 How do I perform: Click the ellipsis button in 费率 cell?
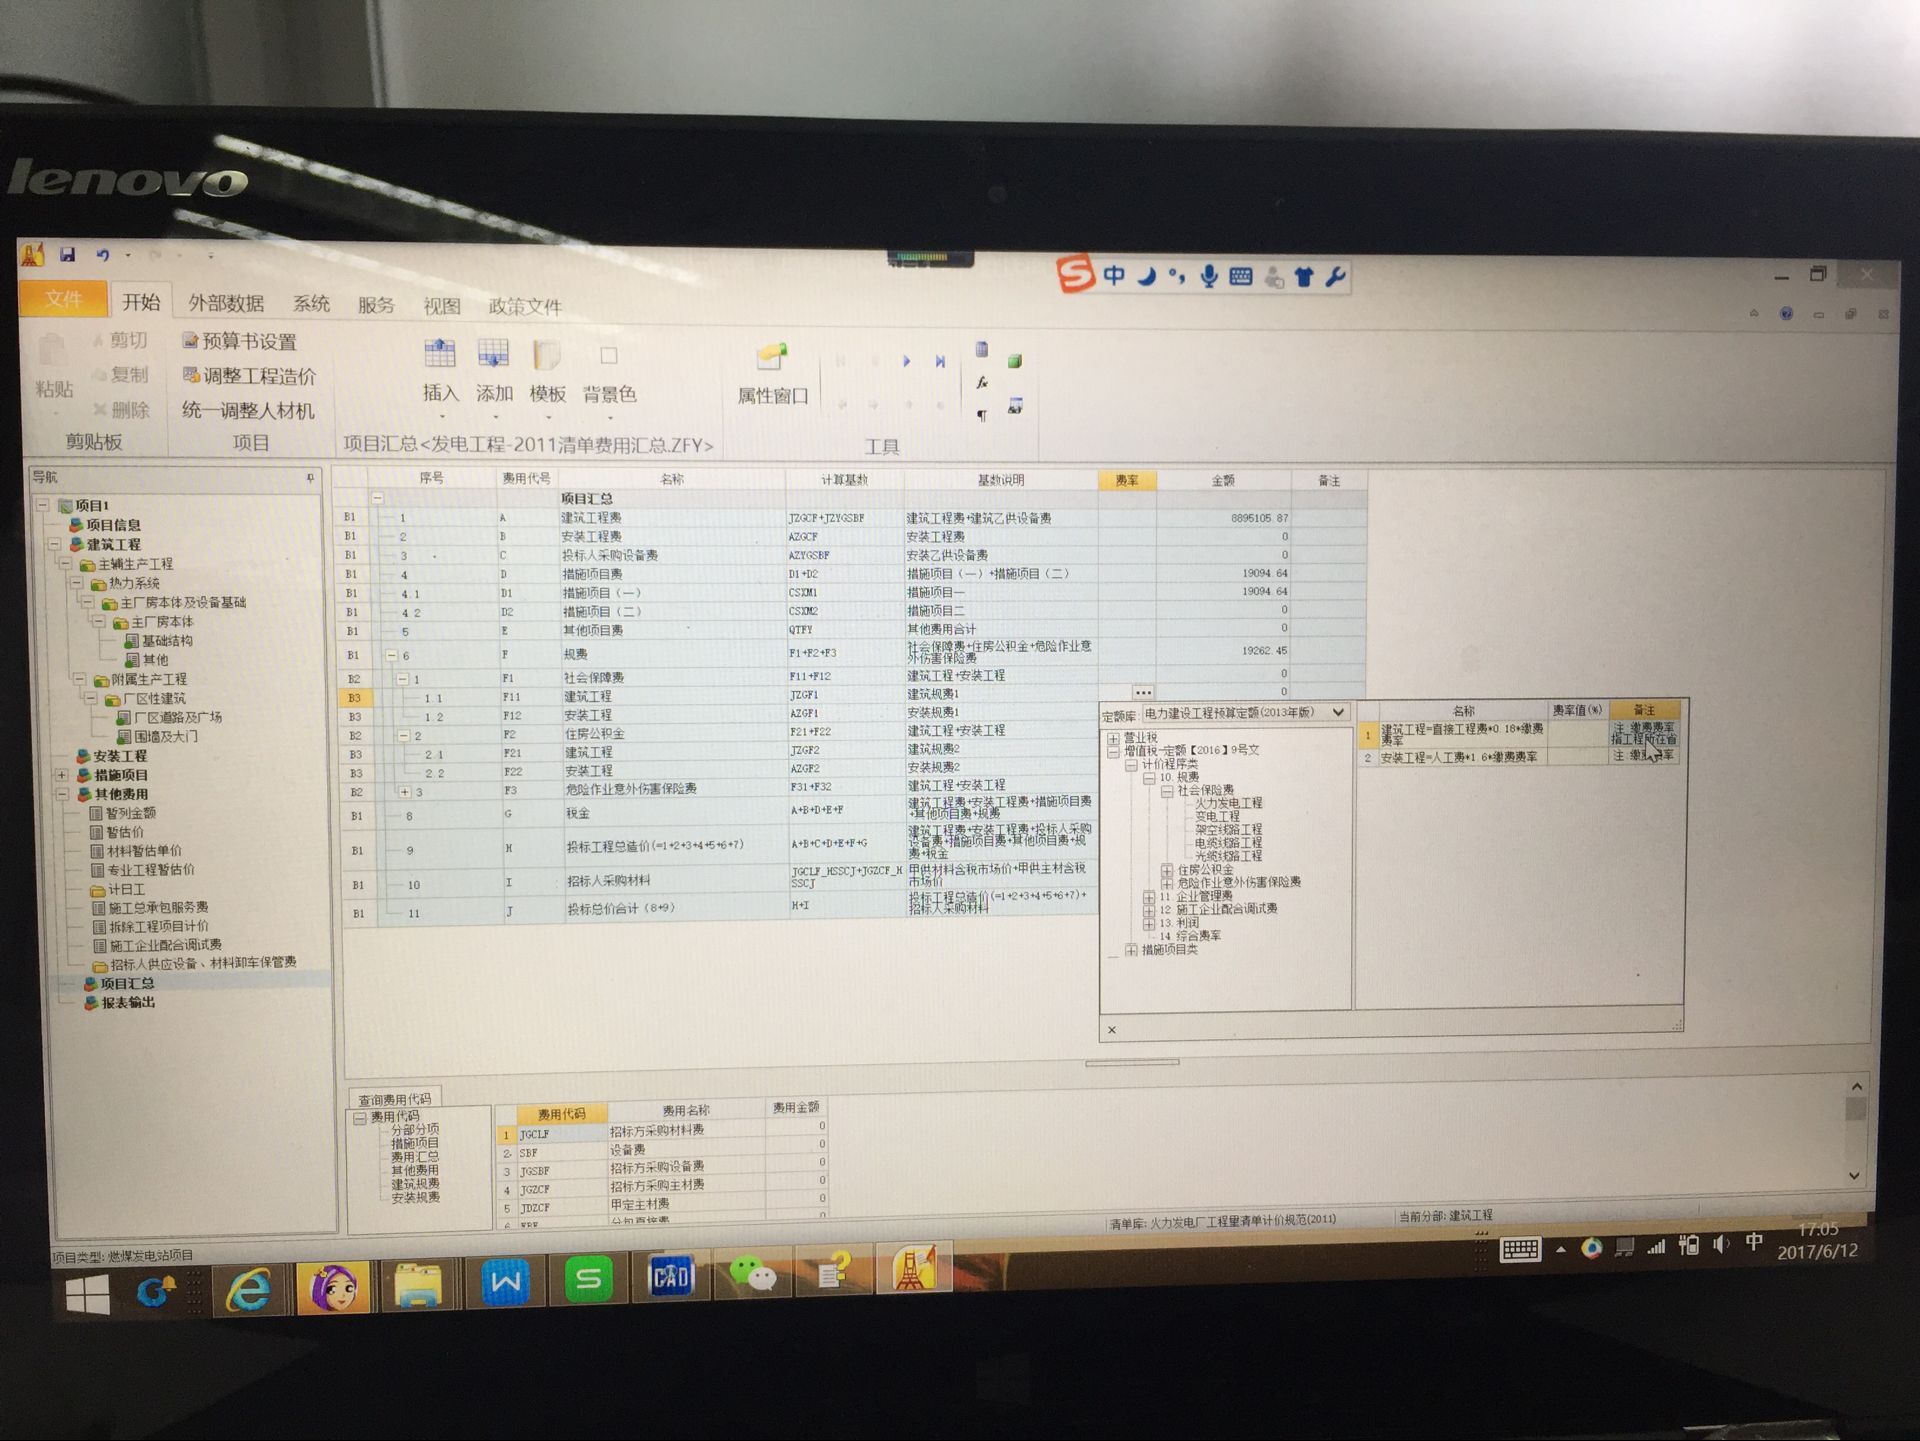[x=1143, y=692]
